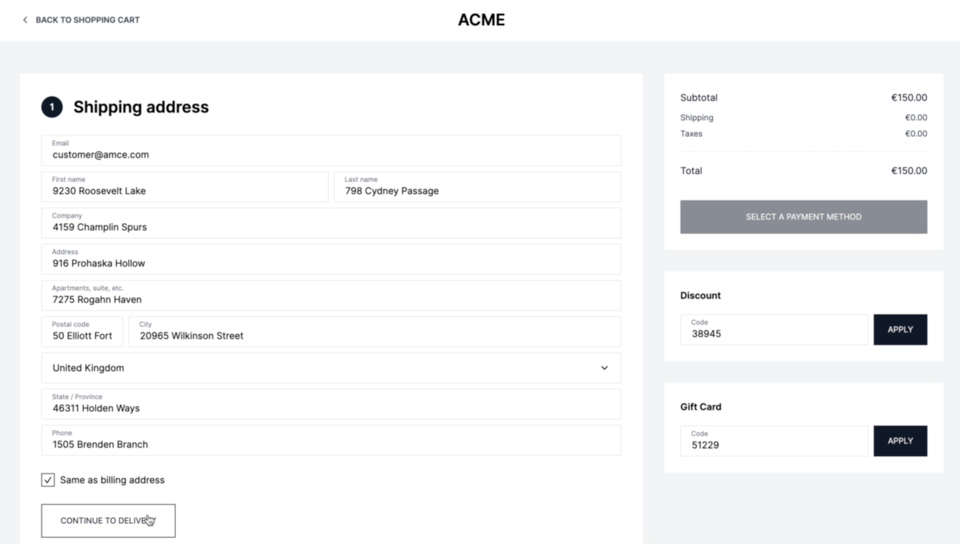
Task: Click the step 1 circle badge
Action: click(52, 107)
